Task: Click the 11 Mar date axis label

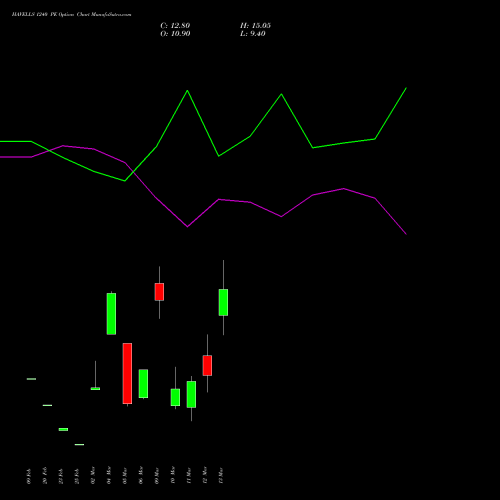Action: (189, 476)
